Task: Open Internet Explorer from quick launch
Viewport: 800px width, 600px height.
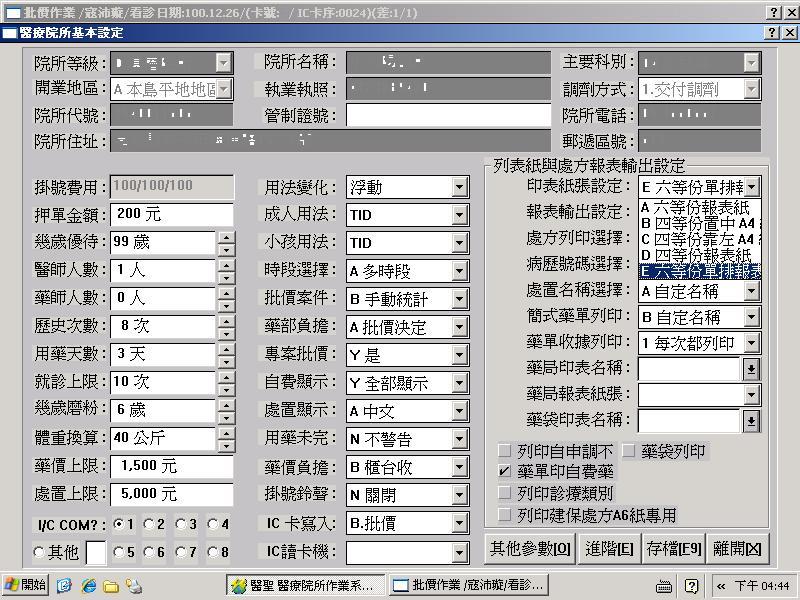Action: 88,585
